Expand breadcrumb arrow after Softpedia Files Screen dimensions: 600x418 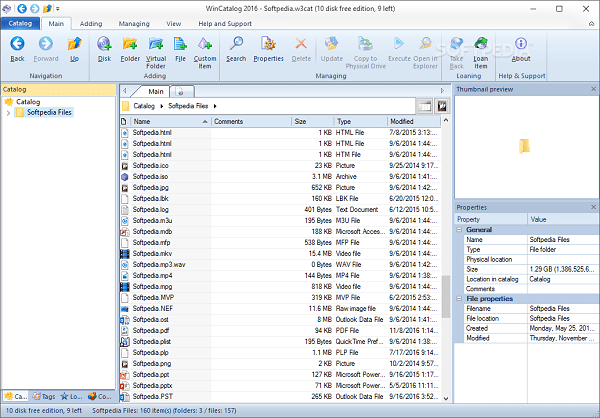(x=215, y=106)
